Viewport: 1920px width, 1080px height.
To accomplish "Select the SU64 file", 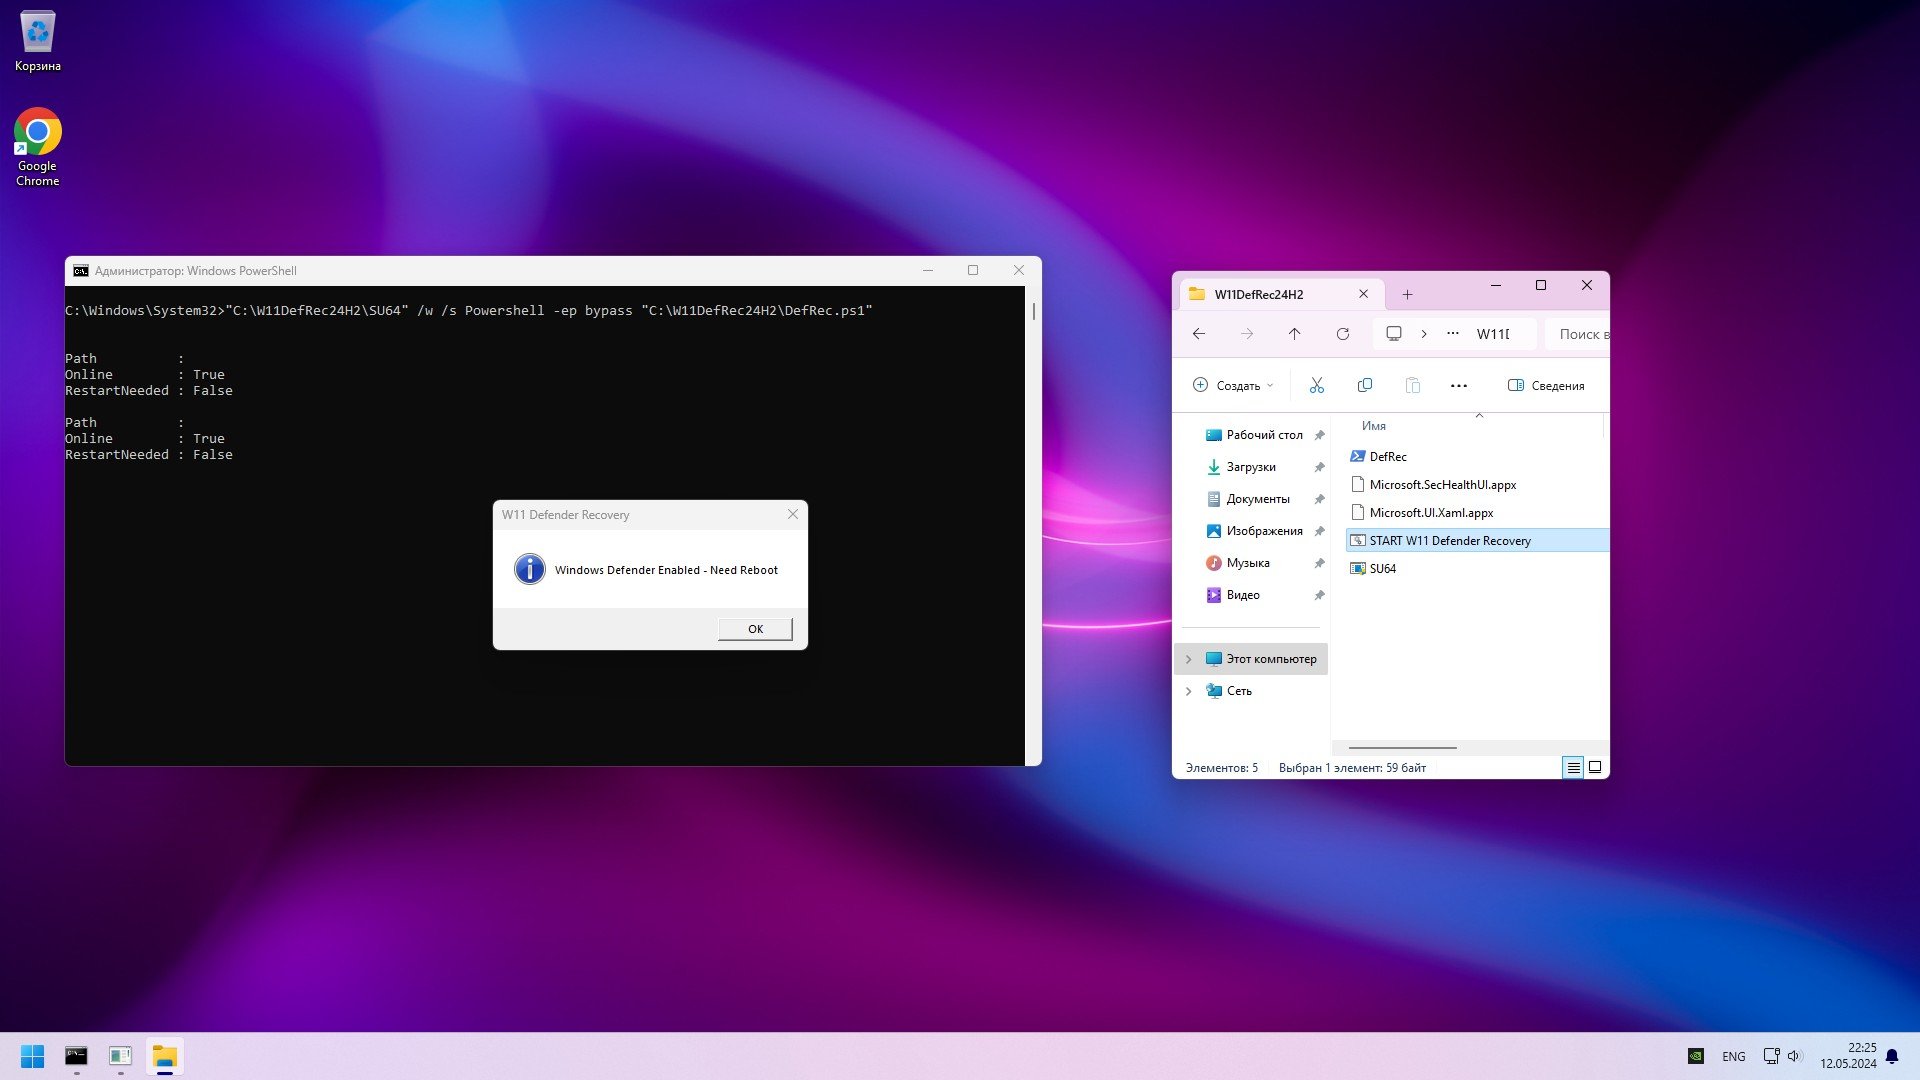I will coord(1382,569).
